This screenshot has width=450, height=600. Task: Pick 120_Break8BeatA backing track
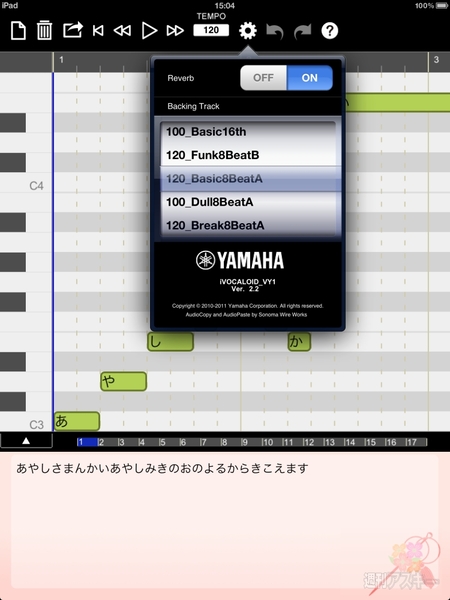[248, 225]
